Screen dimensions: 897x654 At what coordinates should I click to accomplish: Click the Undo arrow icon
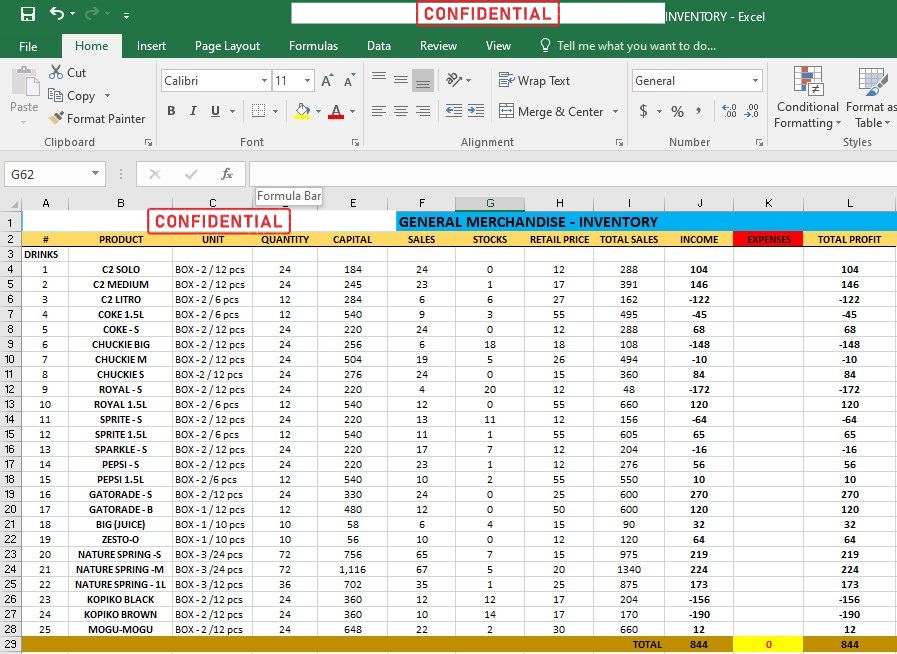pos(57,14)
